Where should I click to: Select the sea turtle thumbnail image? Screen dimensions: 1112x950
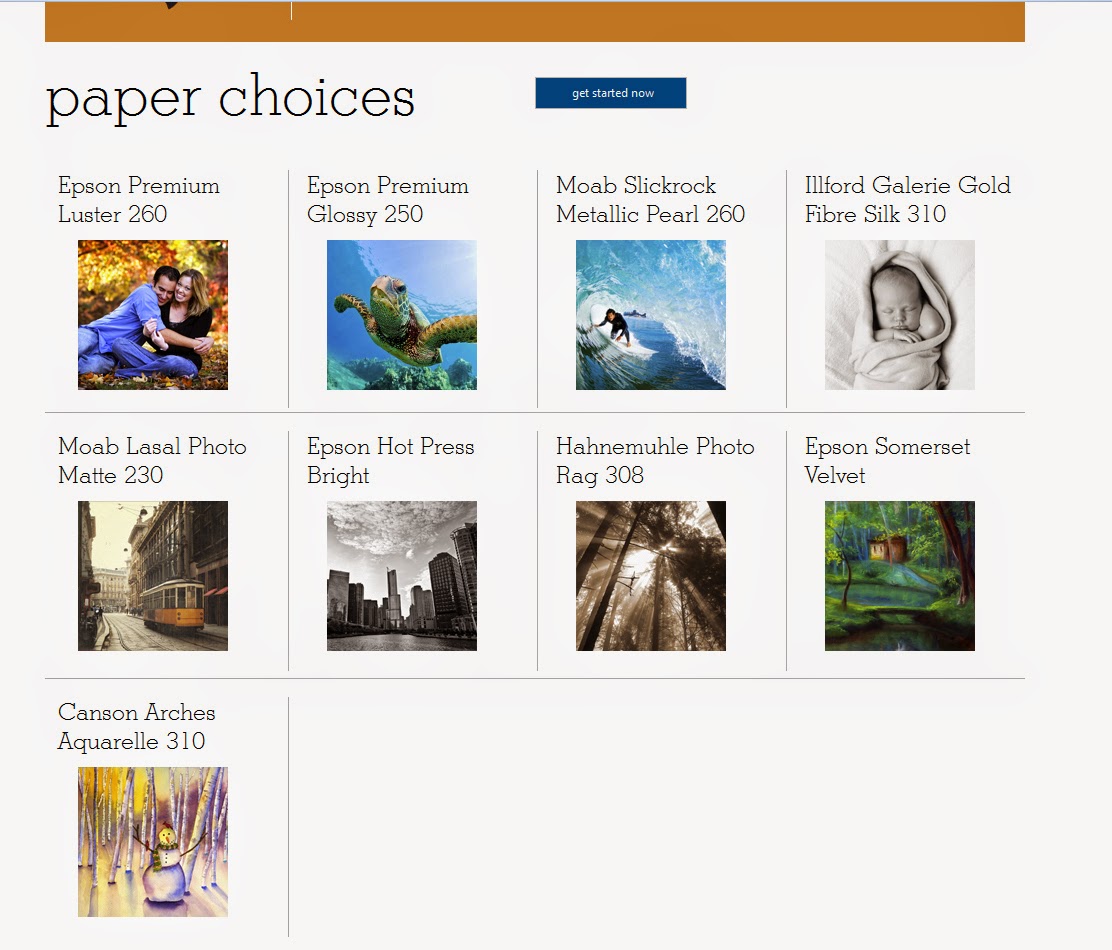coord(401,315)
